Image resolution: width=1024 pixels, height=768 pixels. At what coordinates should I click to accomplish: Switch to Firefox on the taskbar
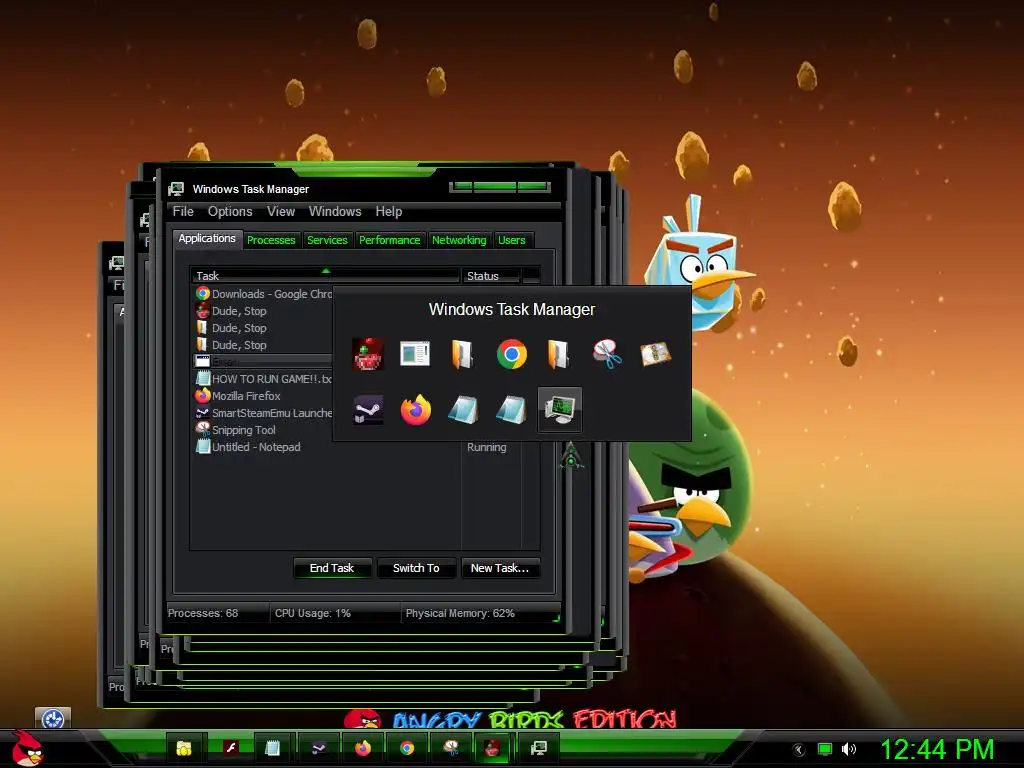362,748
